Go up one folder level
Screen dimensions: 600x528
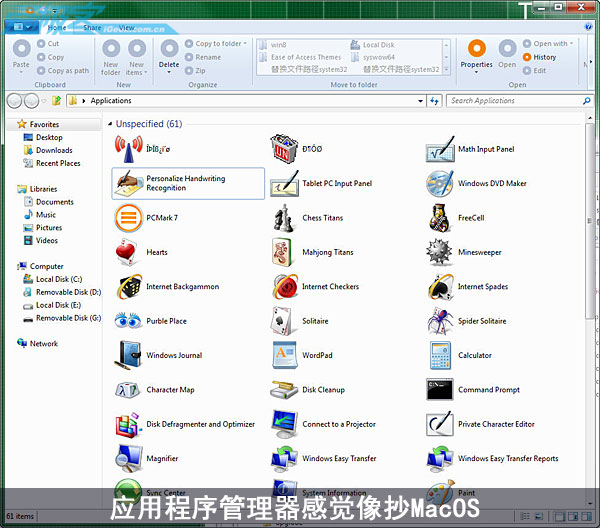[x=56, y=101]
